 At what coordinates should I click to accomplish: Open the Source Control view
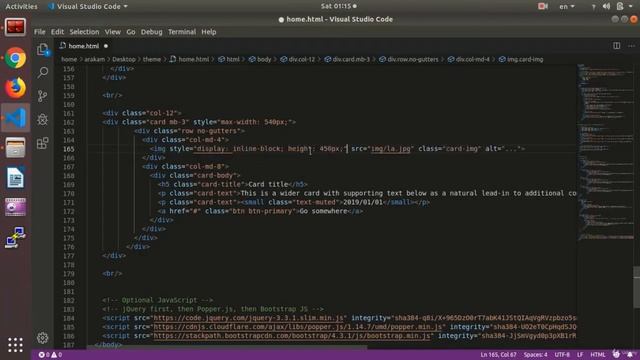click(42, 96)
